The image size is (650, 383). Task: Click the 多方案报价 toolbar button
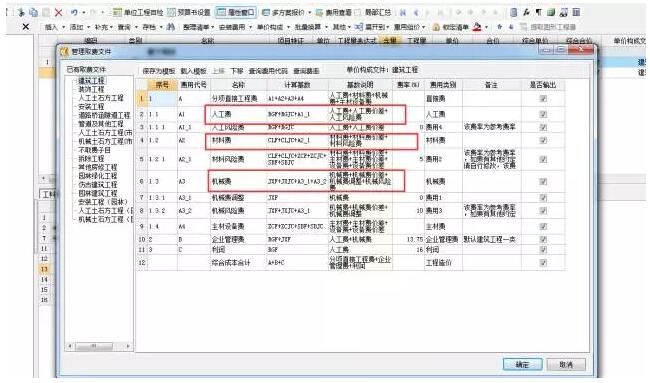tap(283, 12)
